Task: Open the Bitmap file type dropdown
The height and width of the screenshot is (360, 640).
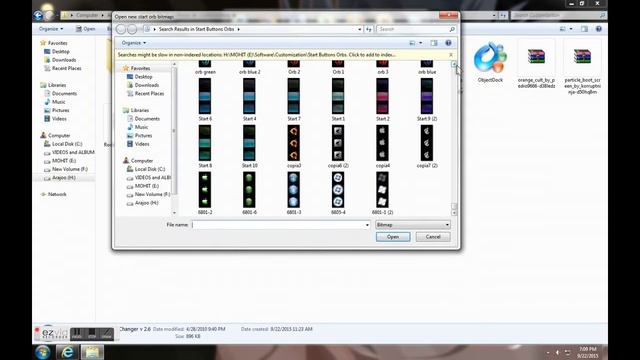Action: point(413,225)
